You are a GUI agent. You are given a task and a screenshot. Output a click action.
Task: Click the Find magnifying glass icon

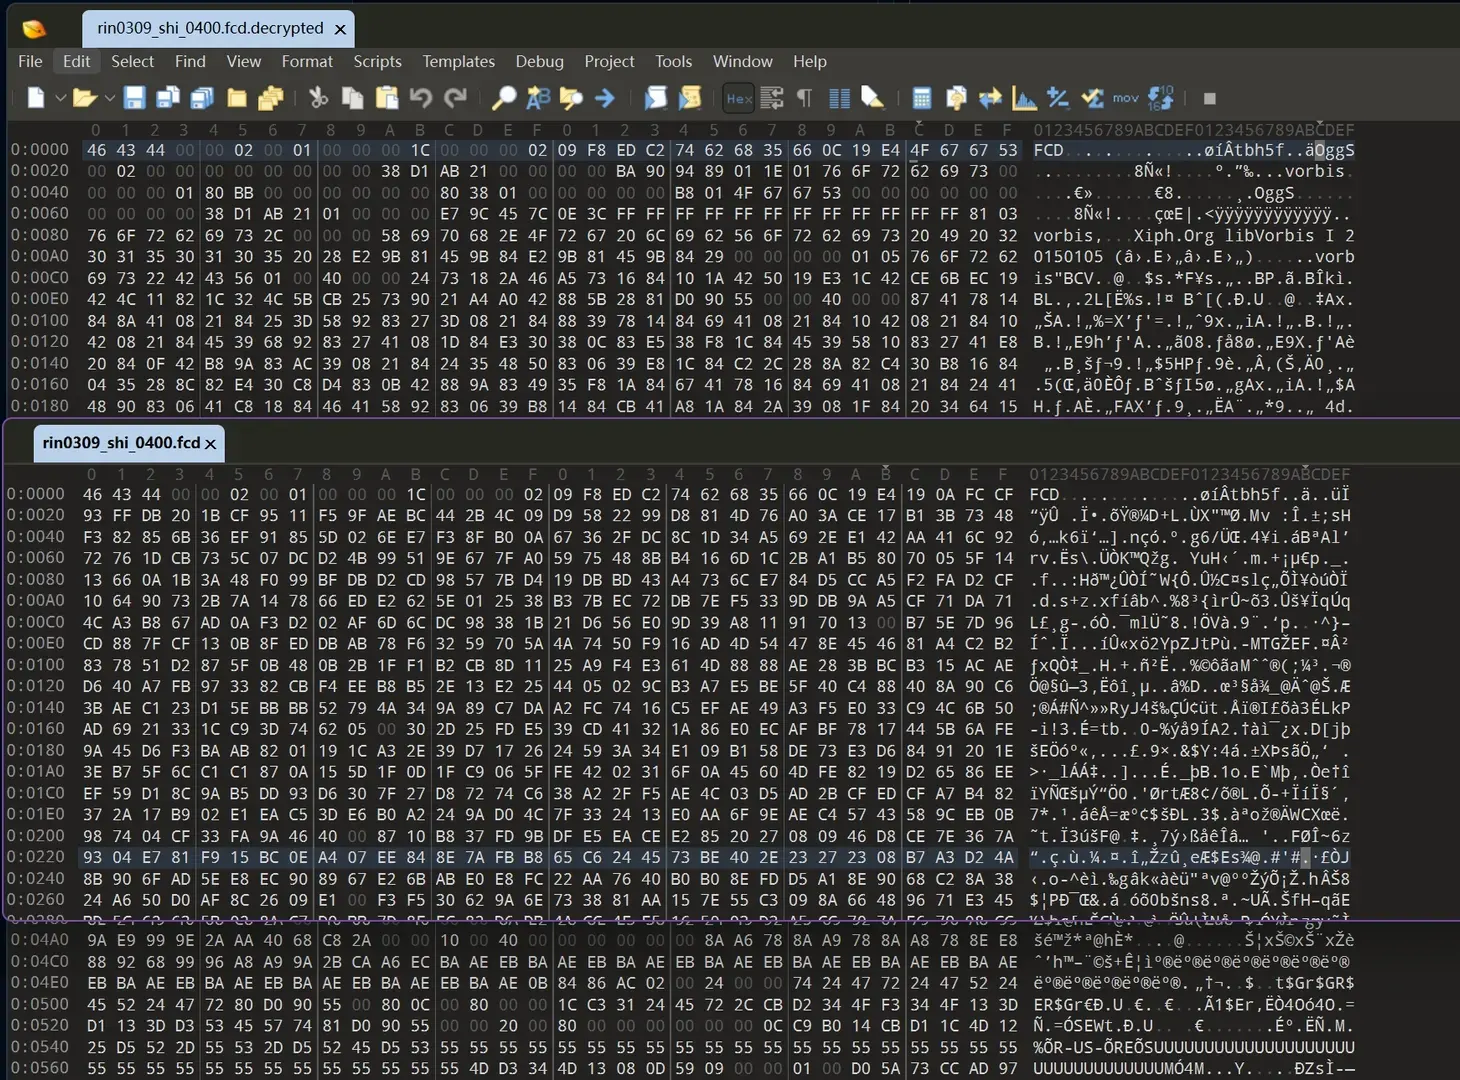(504, 98)
